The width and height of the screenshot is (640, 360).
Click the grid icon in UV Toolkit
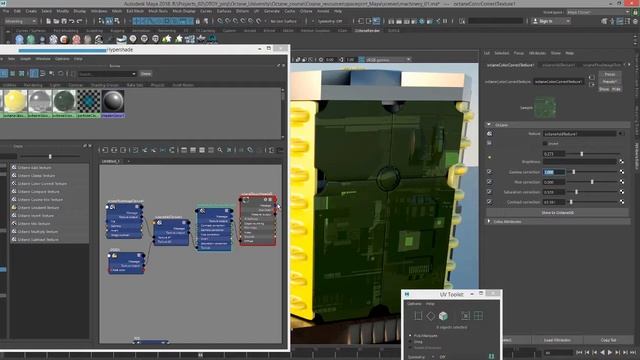pos(478,316)
